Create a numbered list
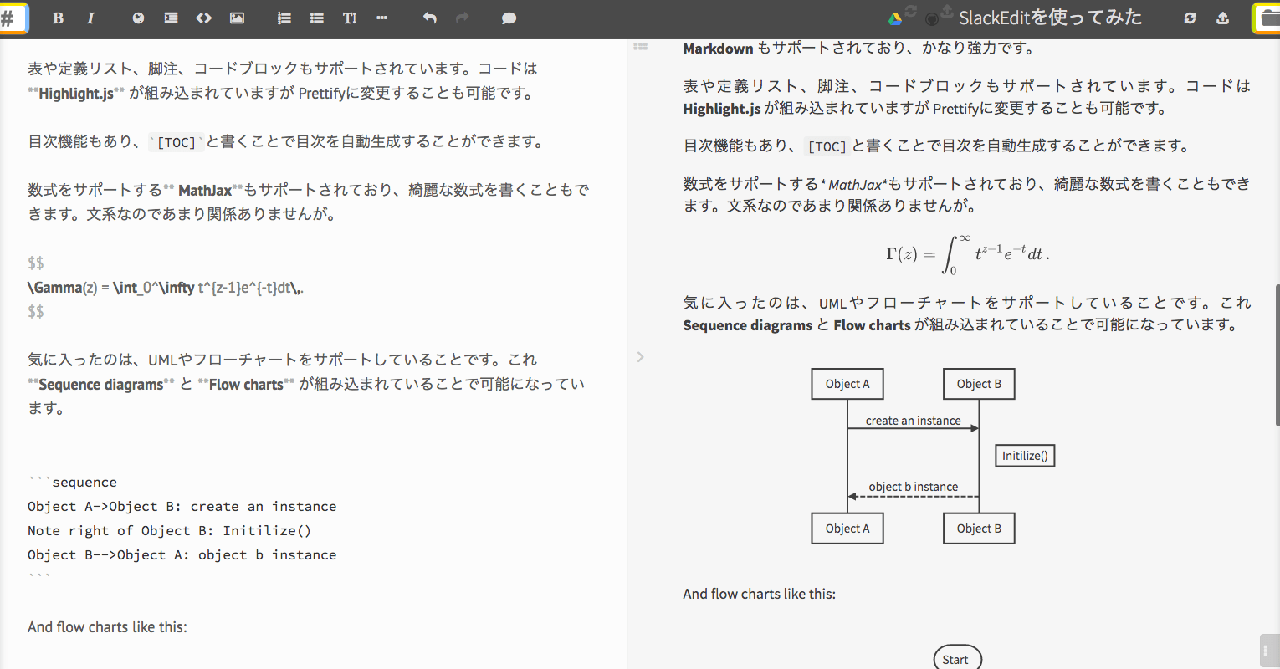 click(x=284, y=18)
